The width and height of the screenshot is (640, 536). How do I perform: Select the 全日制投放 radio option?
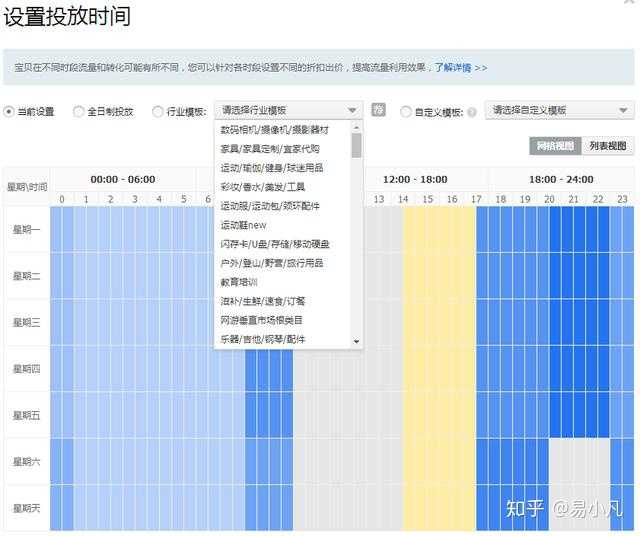pyautogui.click(x=79, y=111)
